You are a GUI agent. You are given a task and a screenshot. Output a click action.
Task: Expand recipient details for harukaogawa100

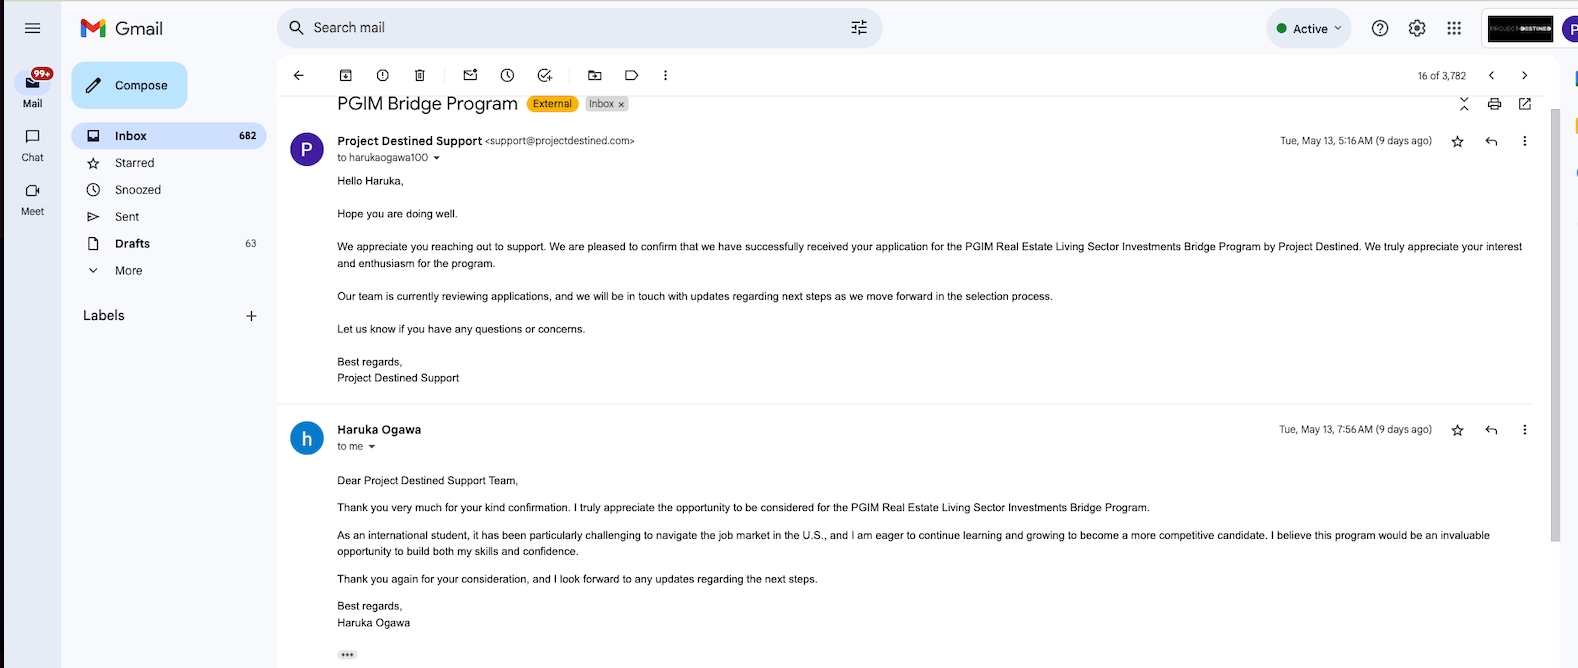436,158
